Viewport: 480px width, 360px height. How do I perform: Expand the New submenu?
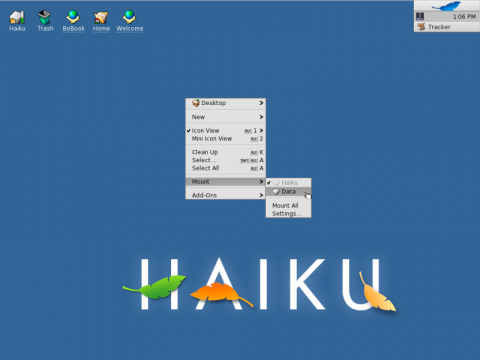[226, 117]
